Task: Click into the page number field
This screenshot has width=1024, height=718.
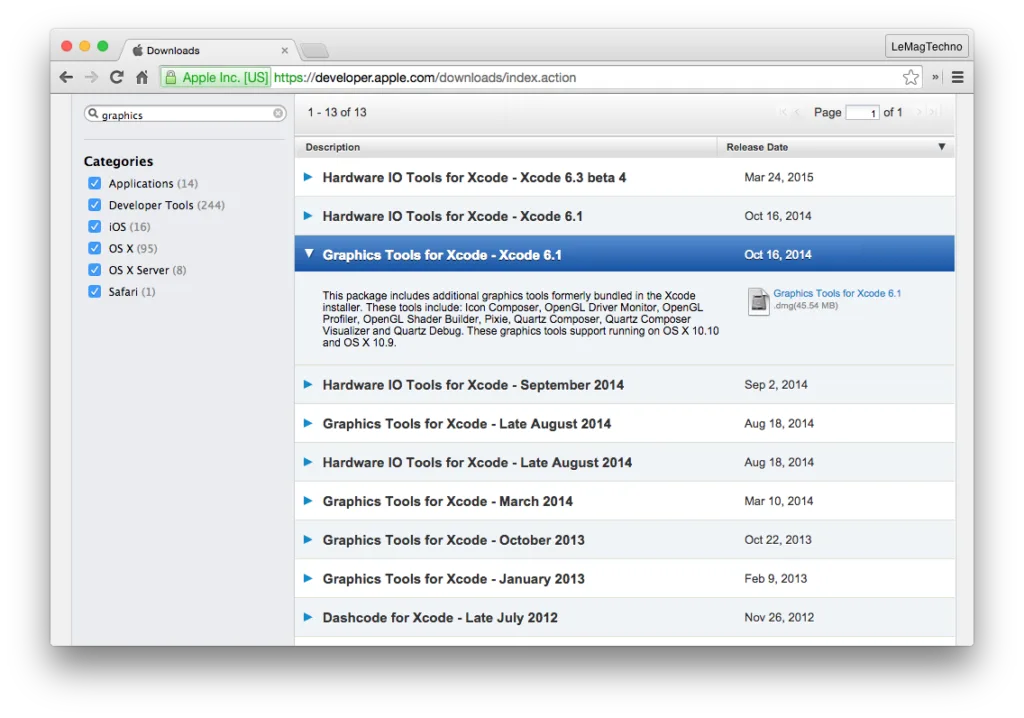Action: click(862, 112)
